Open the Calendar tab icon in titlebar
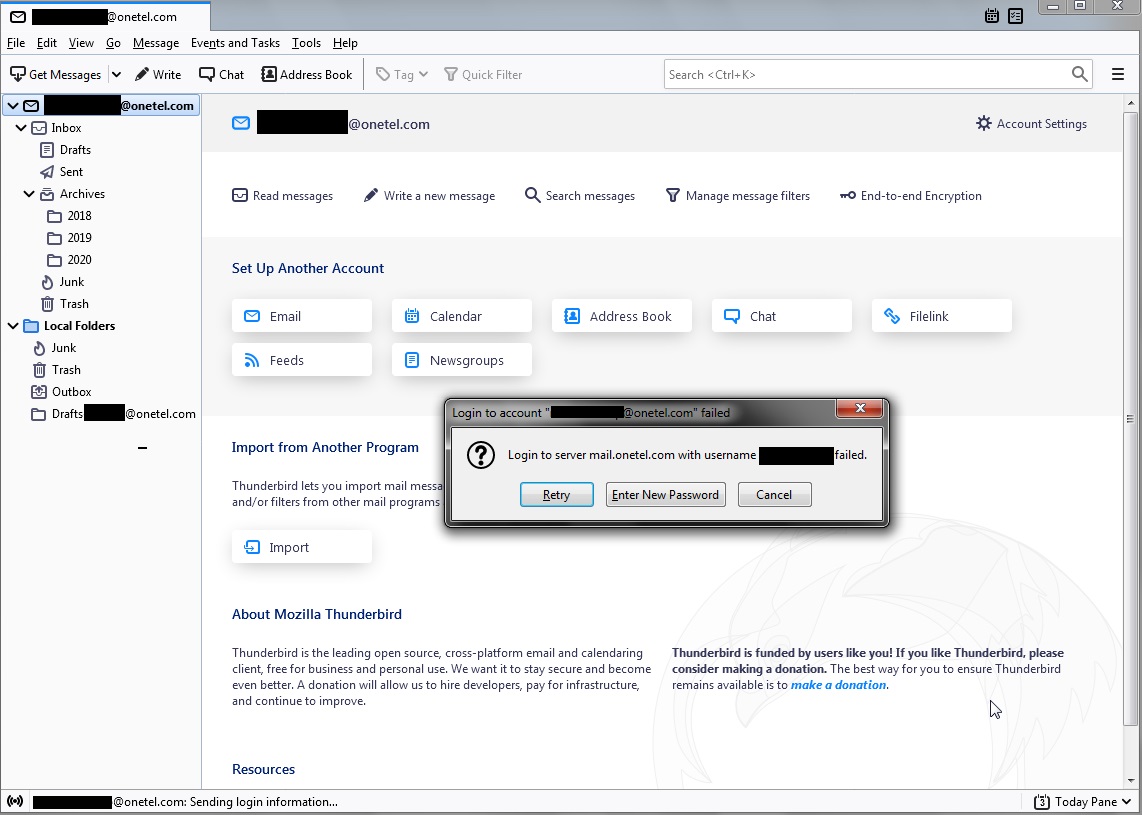 990,17
